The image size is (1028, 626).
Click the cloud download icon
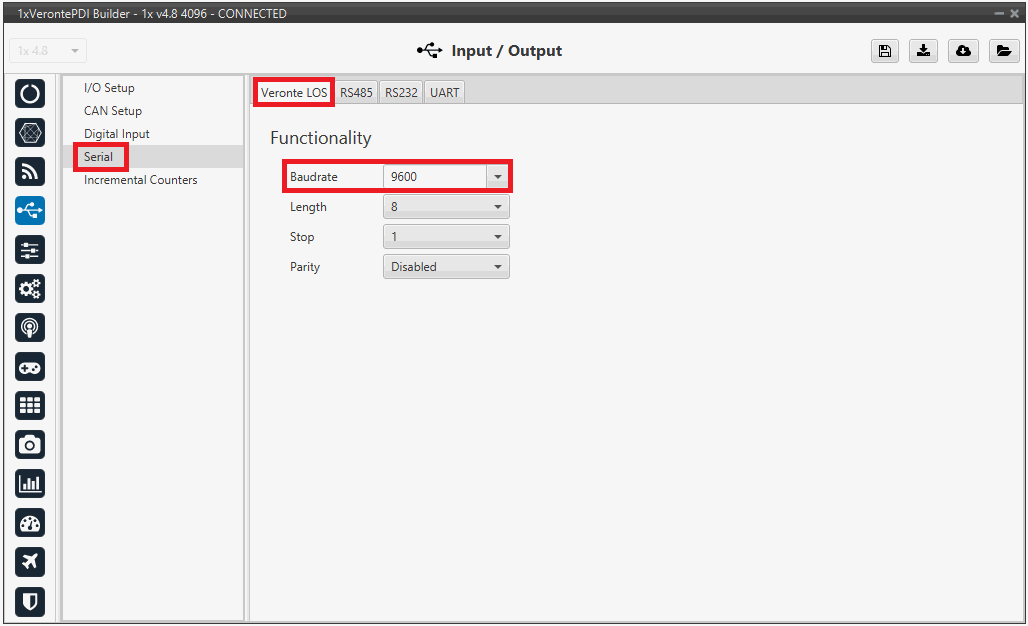(x=963, y=51)
